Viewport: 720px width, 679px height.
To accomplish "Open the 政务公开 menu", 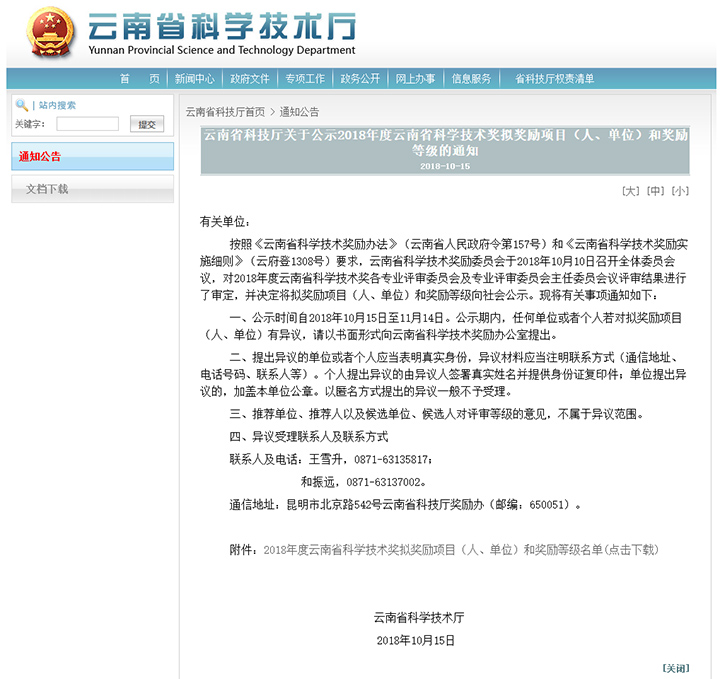I will tap(360, 79).
